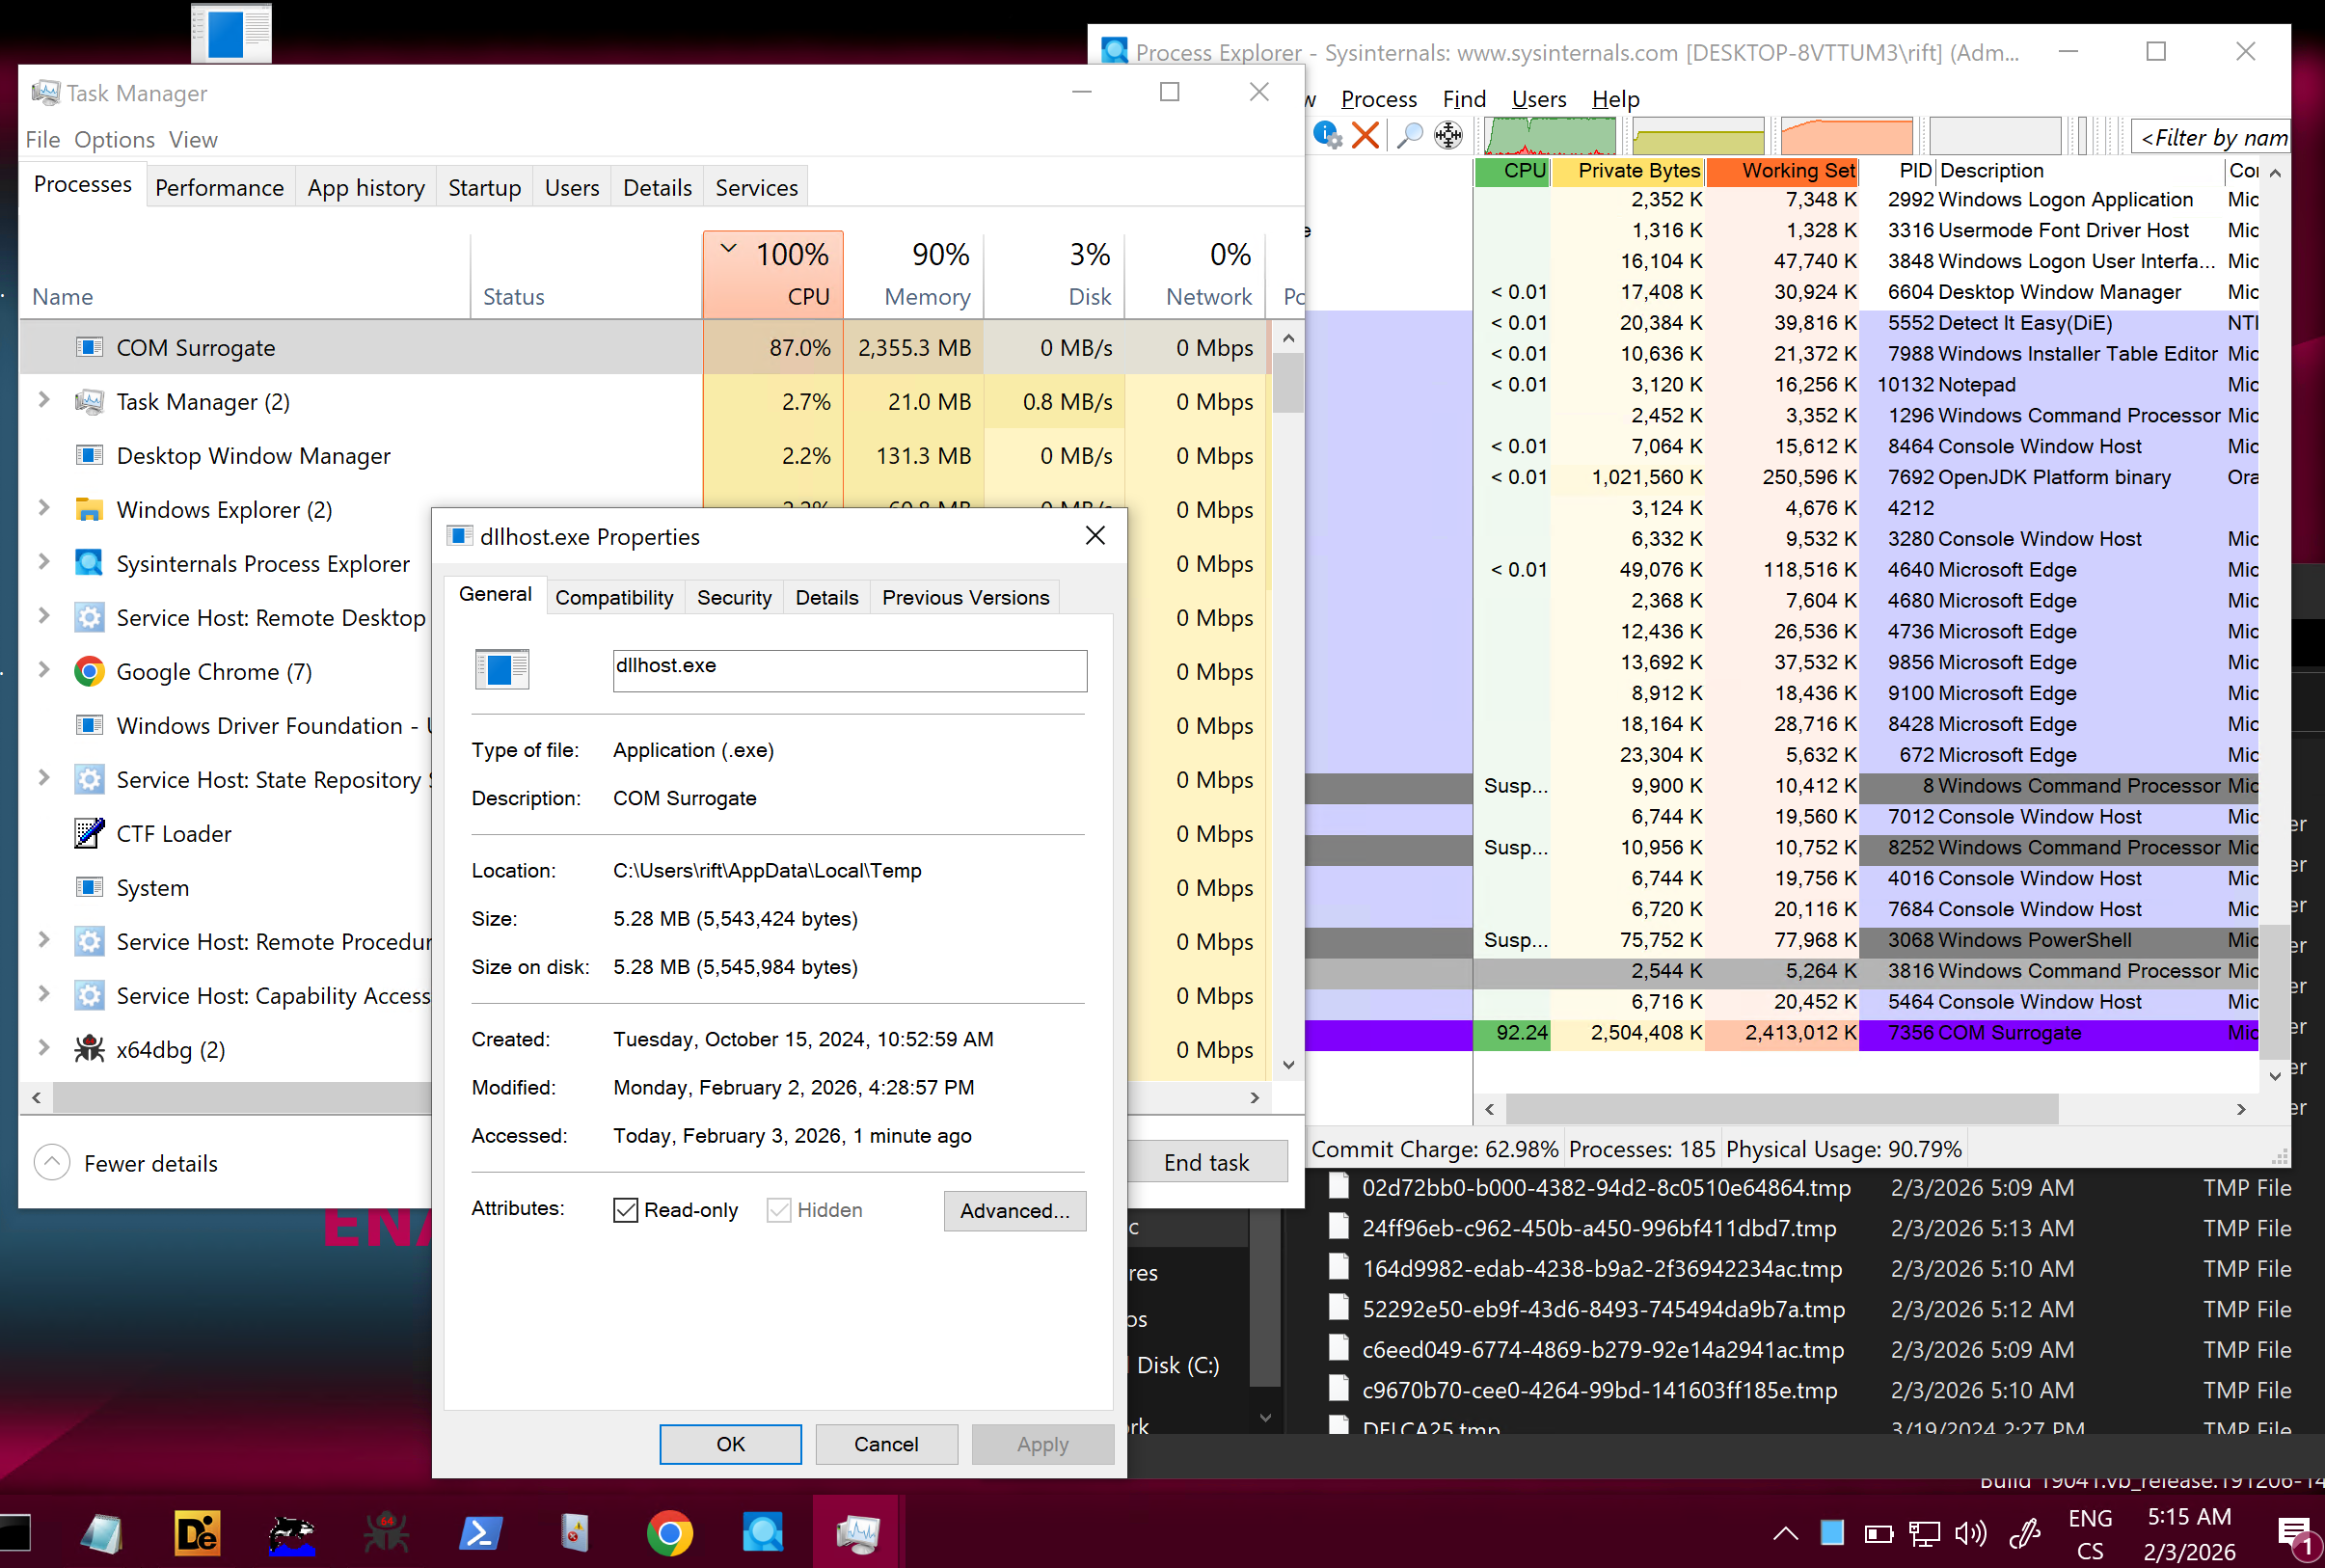Image resolution: width=2325 pixels, height=1568 pixels.
Task: Open Process Explorer from the taskbar
Action: [763, 1532]
